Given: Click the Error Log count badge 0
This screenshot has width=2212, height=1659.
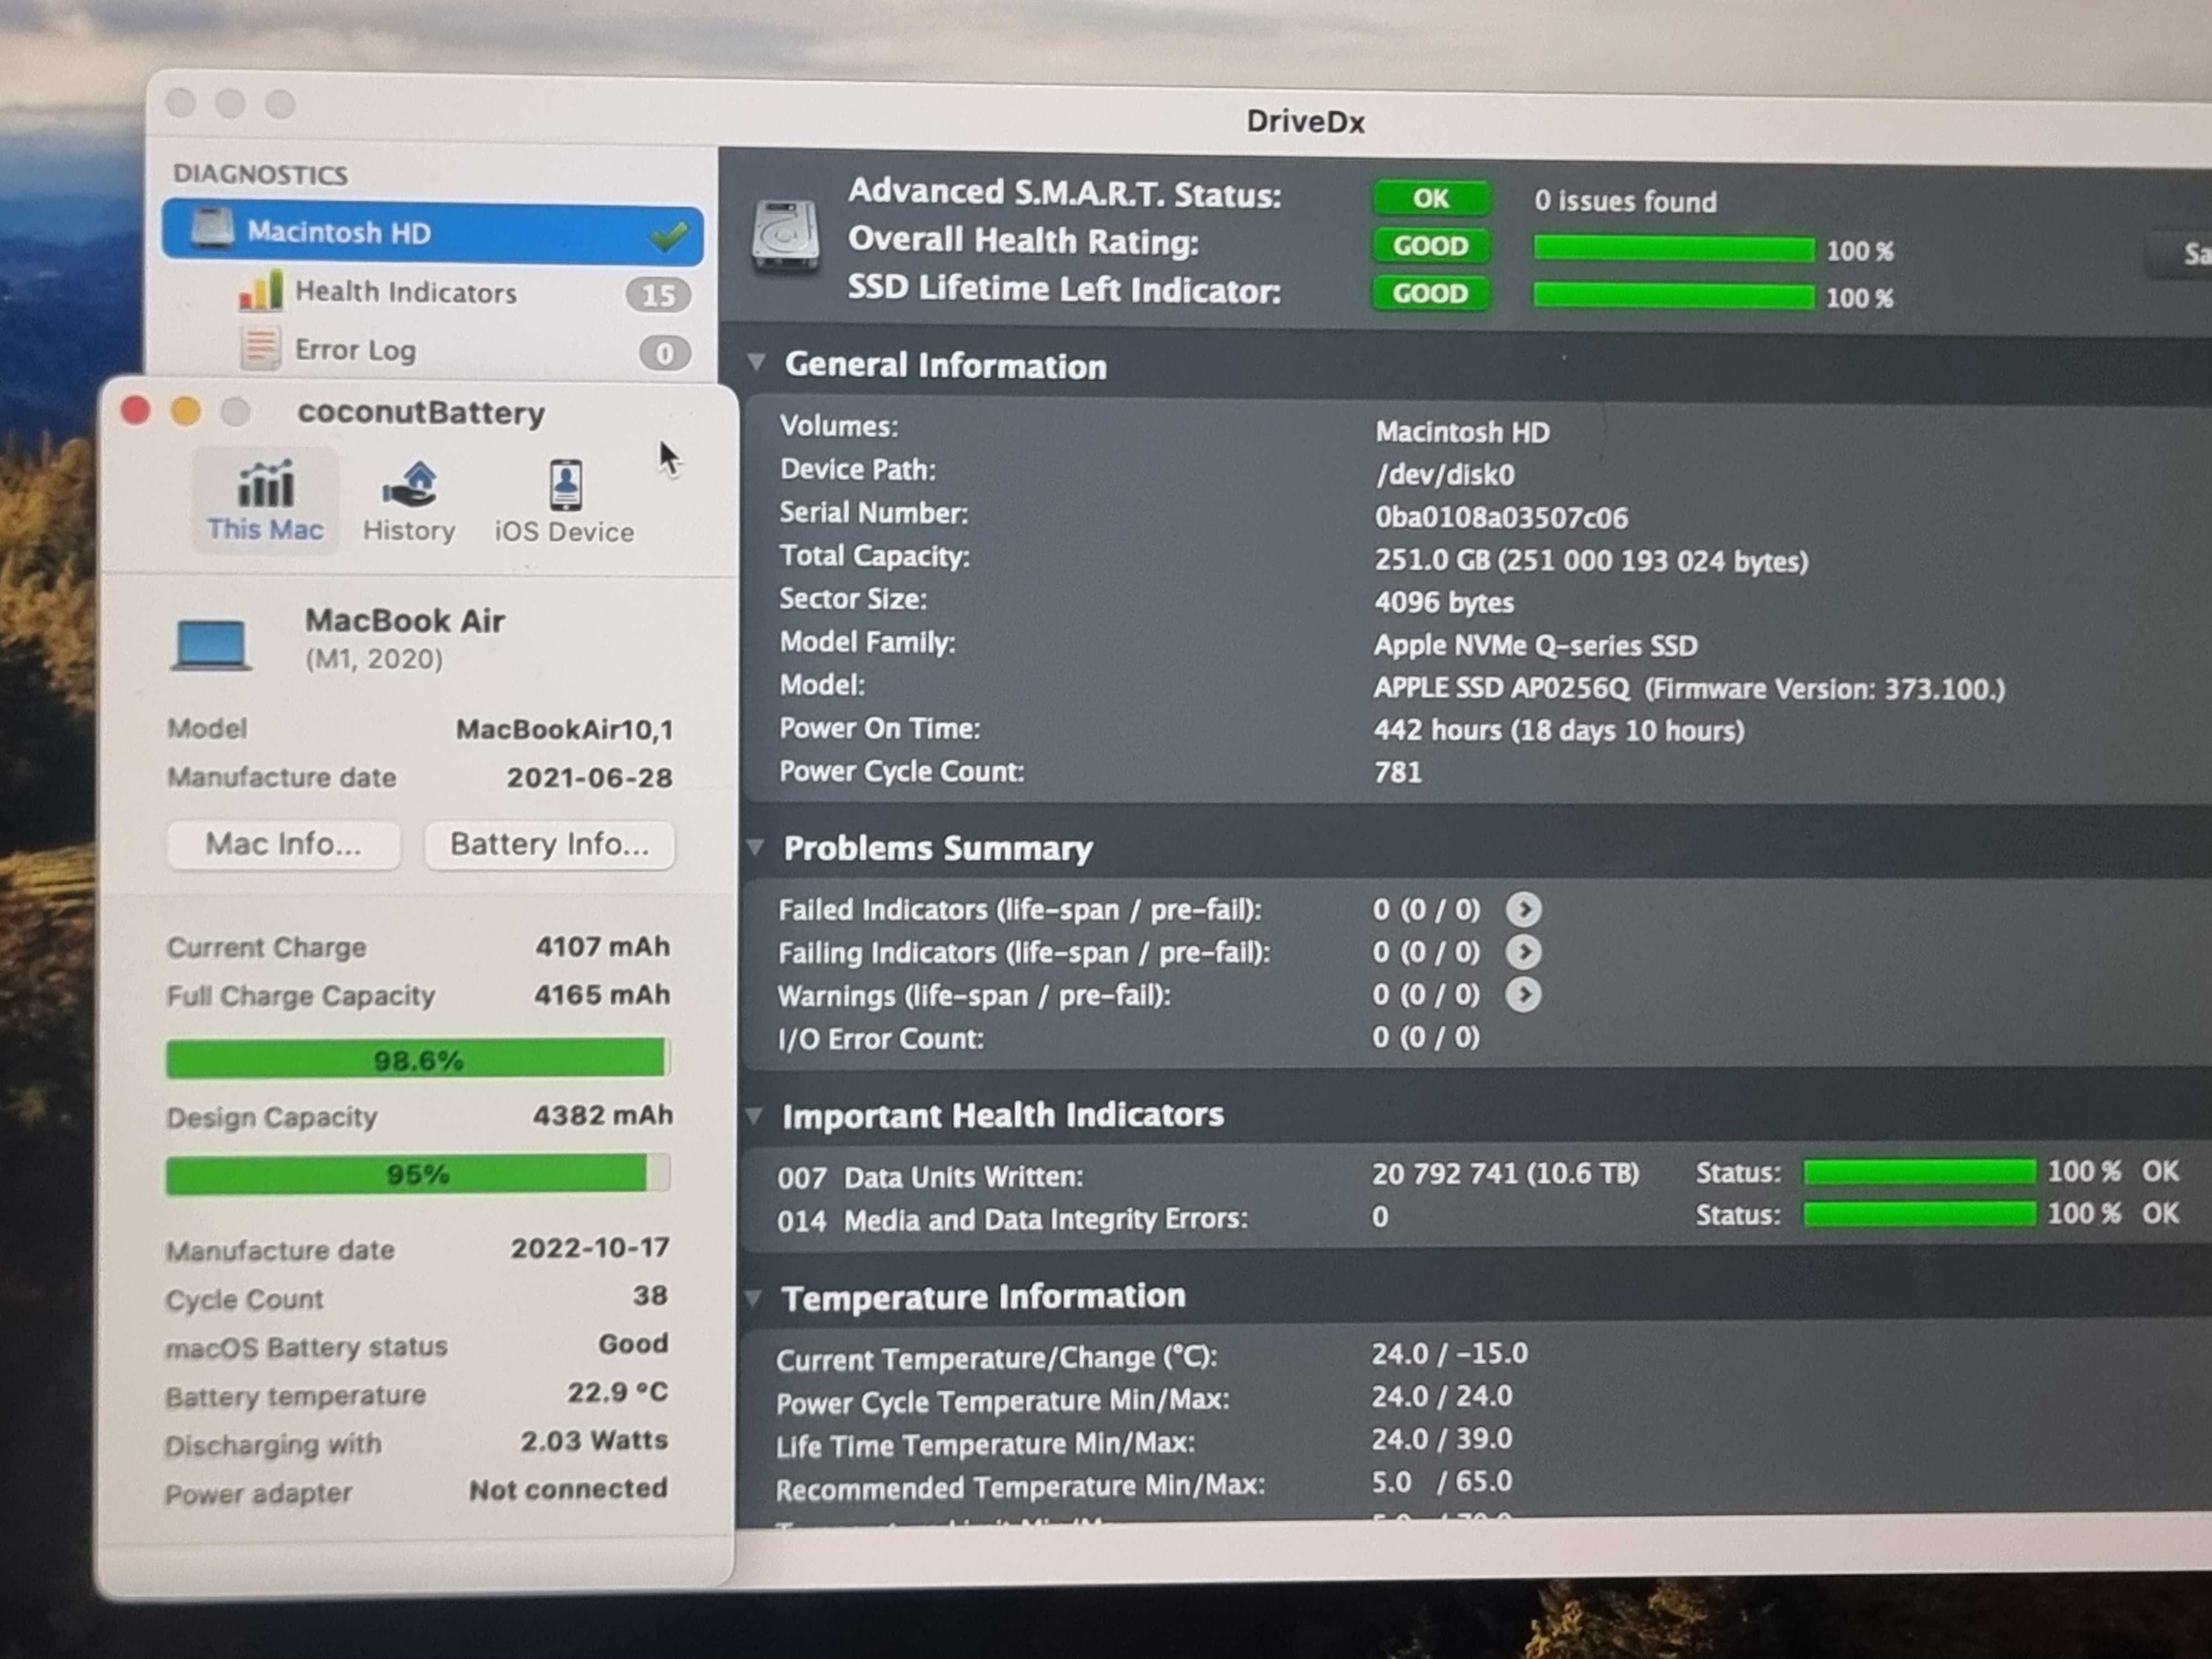Looking at the screenshot, I should point(664,353).
